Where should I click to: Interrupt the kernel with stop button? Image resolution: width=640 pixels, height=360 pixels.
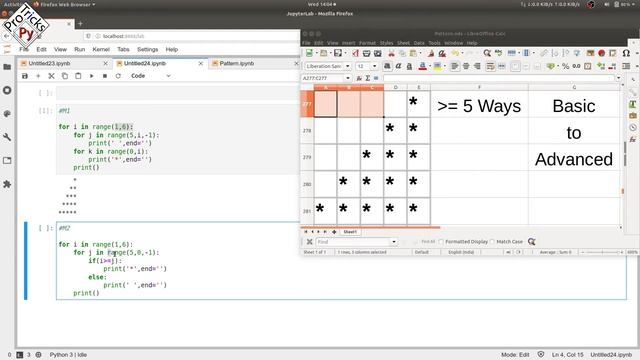(x=105, y=76)
